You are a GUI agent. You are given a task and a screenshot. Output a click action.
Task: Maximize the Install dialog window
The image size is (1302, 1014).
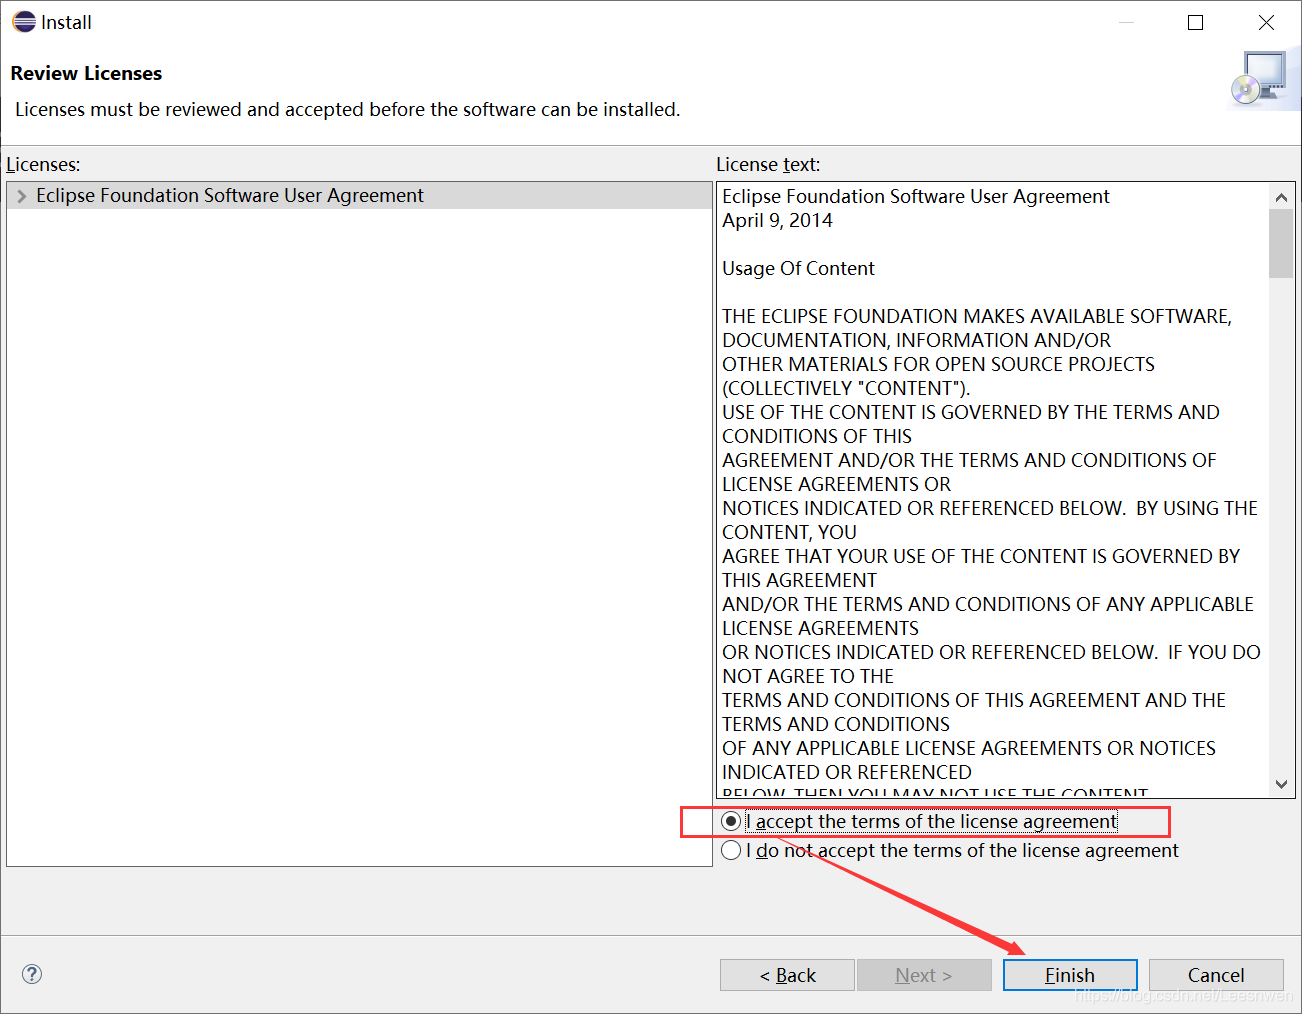1195,22
